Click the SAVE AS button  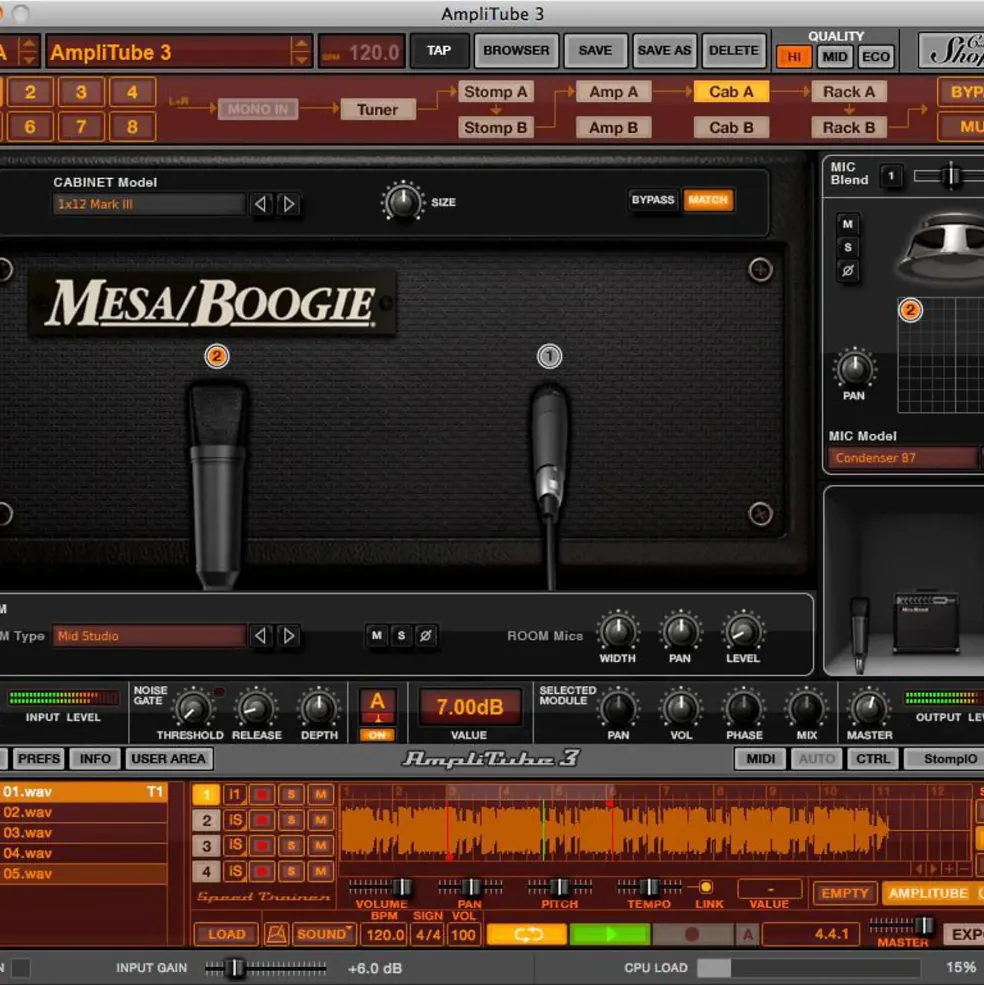pyautogui.click(x=664, y=50)
